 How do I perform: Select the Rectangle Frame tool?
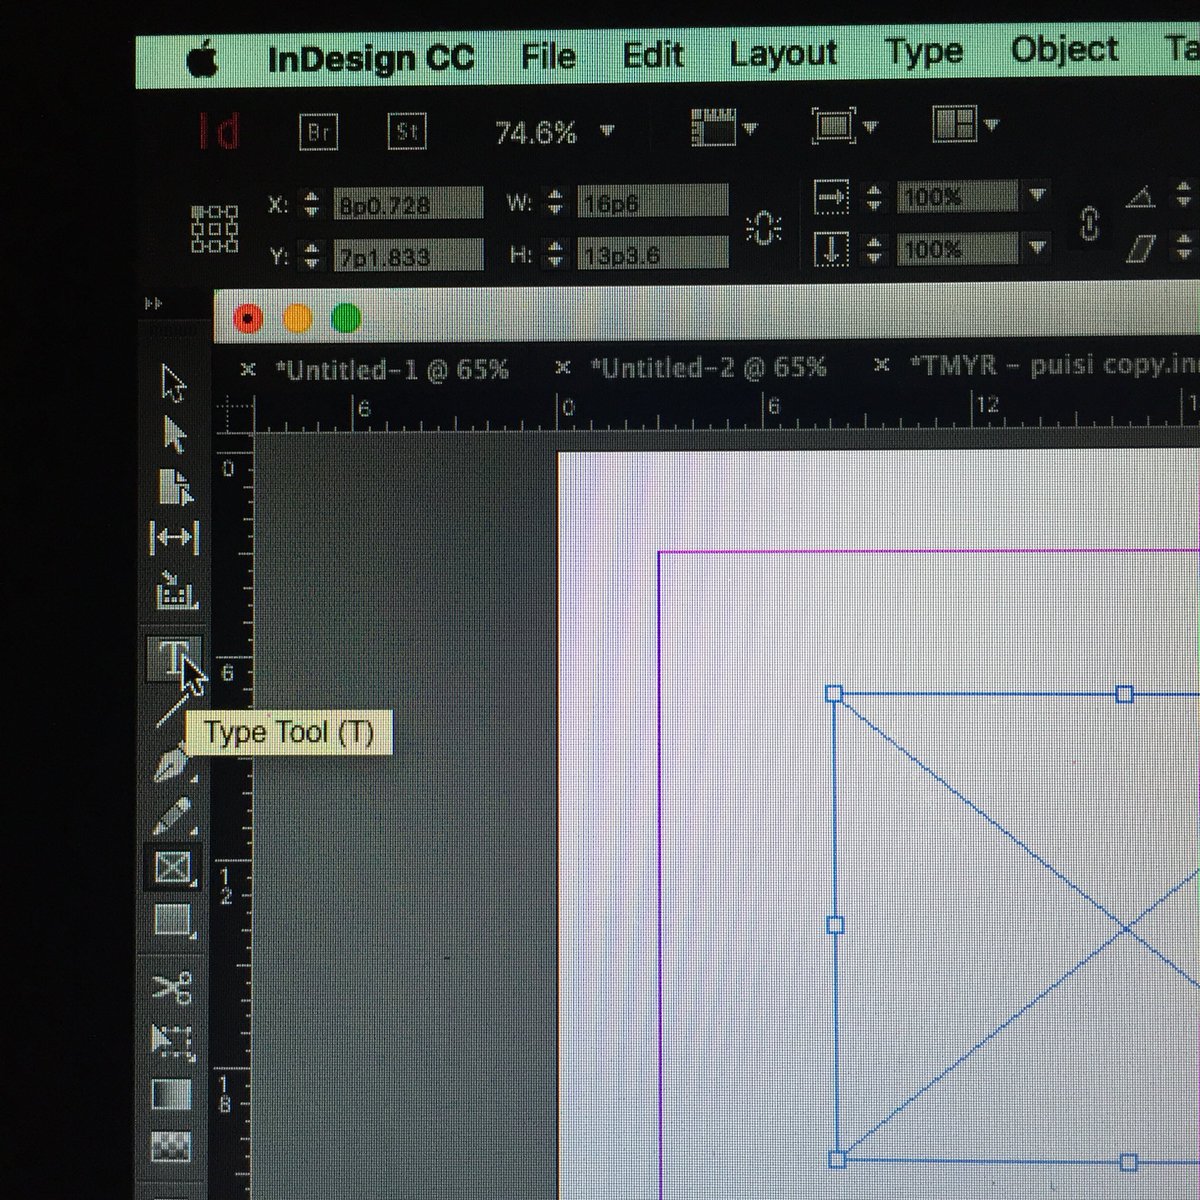point(173,867)
